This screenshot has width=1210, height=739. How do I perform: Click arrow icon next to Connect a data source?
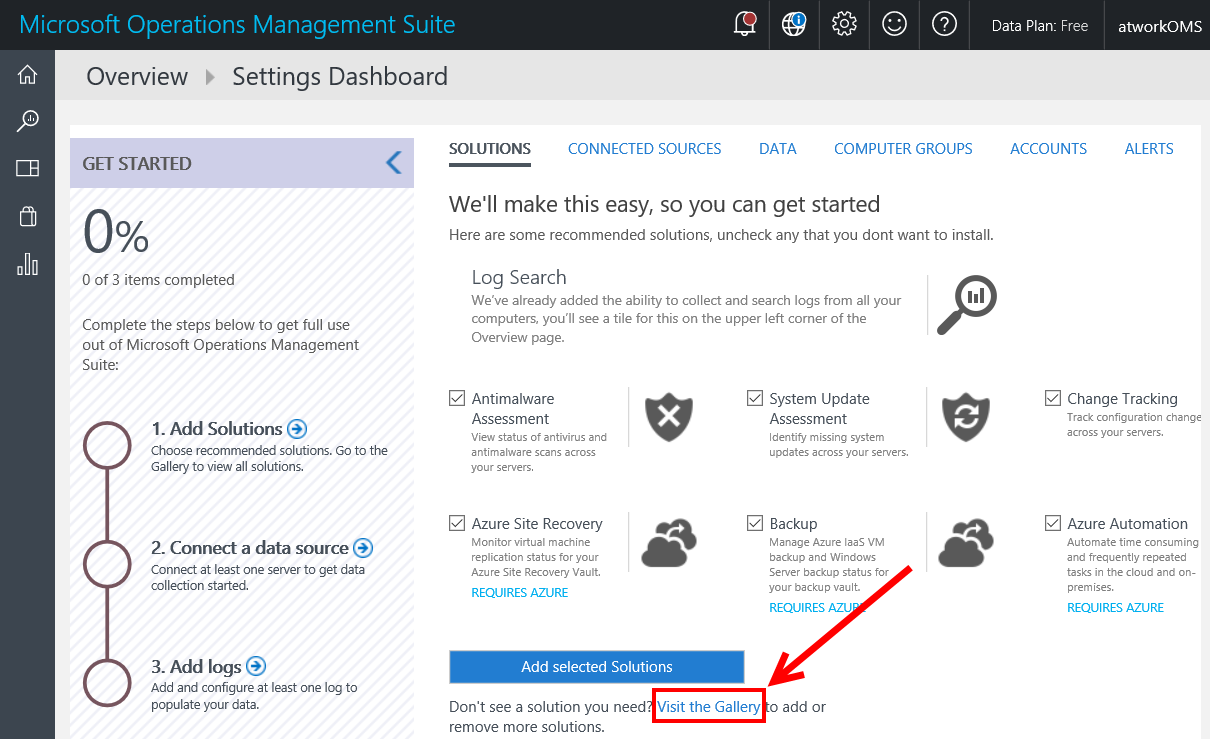(x=363, y=548)
